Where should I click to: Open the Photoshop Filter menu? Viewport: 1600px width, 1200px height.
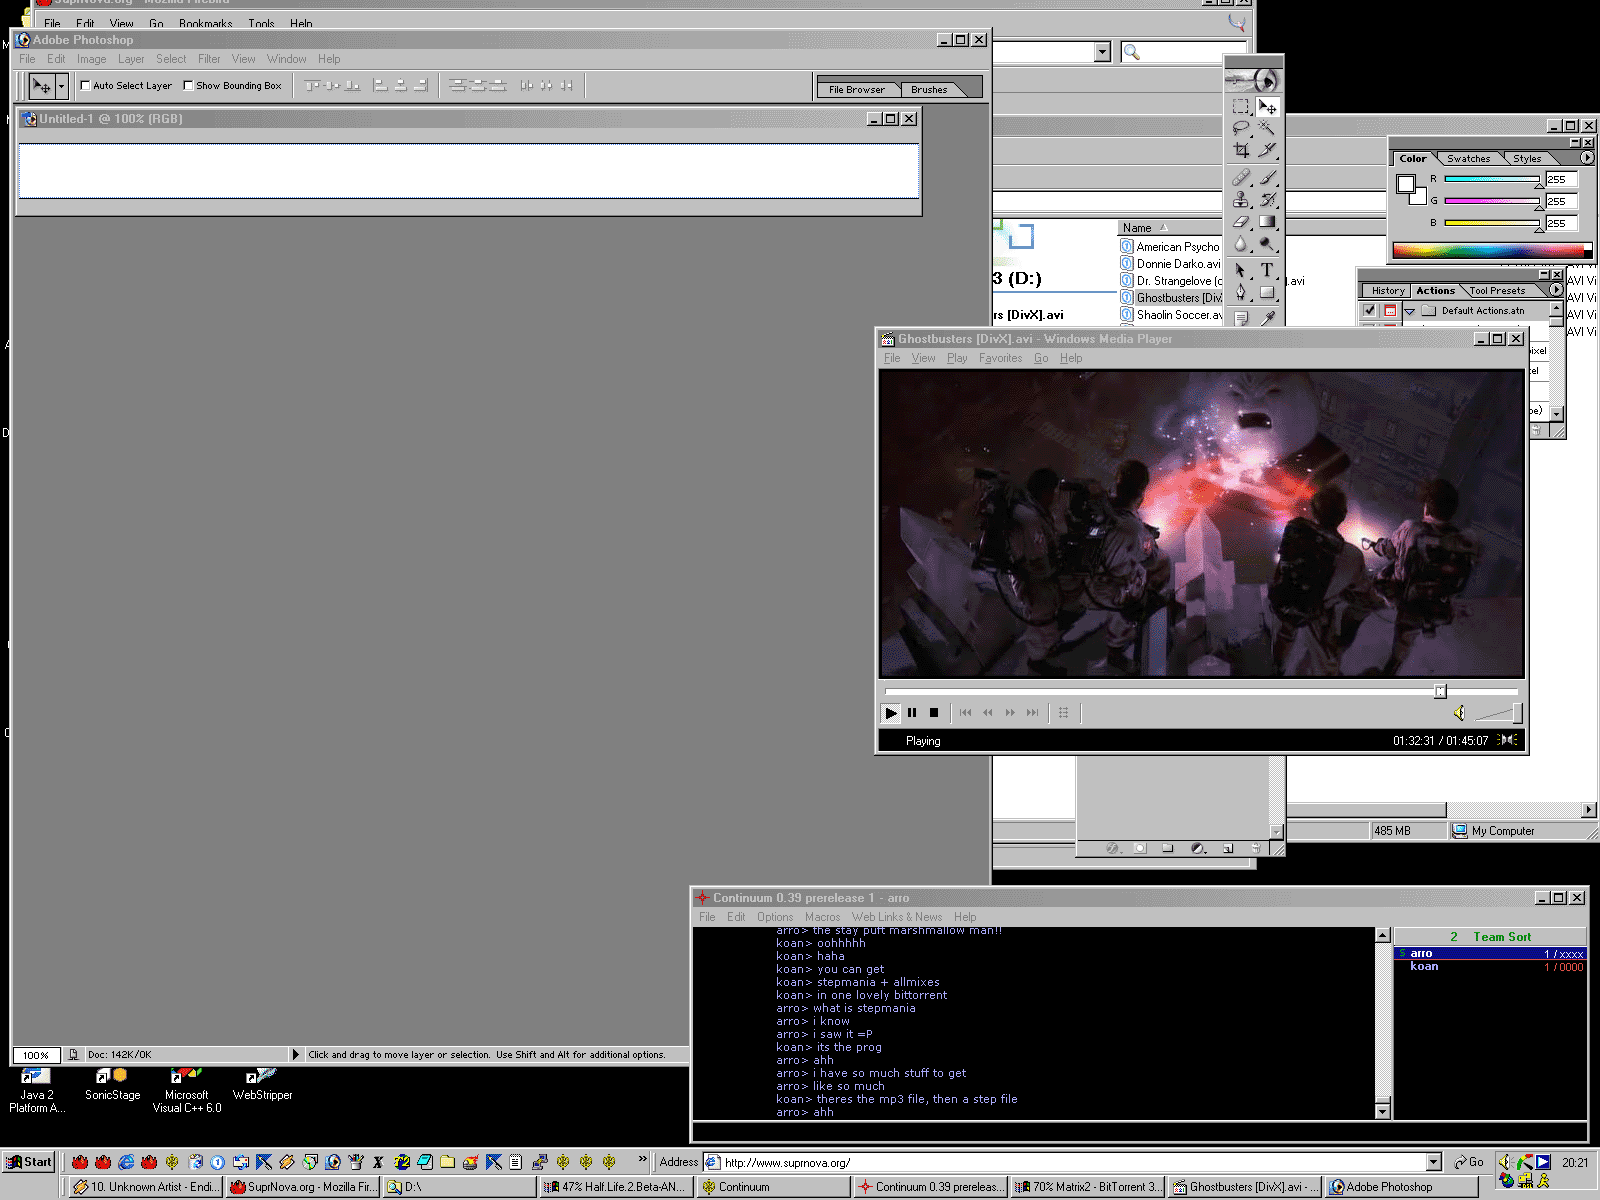(209, 59)
